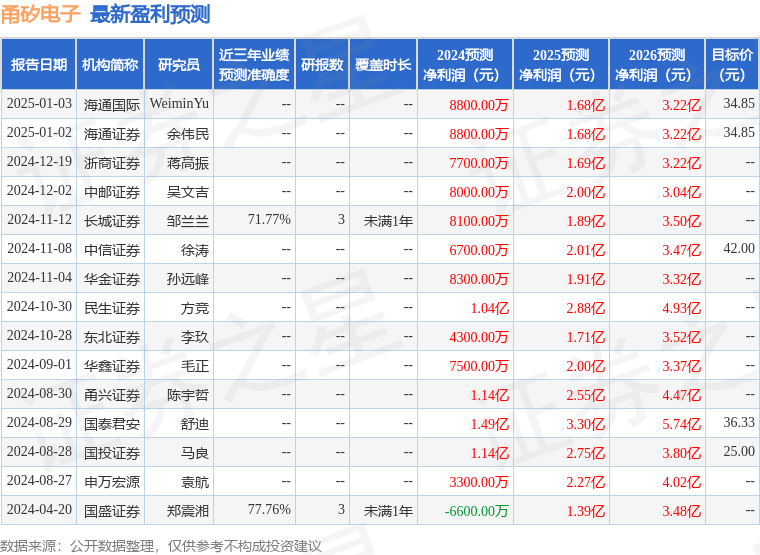The width and height of the screenshot is (760, 555).
Task: Select the date 2025-01-03
Action: tap(39, 104)
